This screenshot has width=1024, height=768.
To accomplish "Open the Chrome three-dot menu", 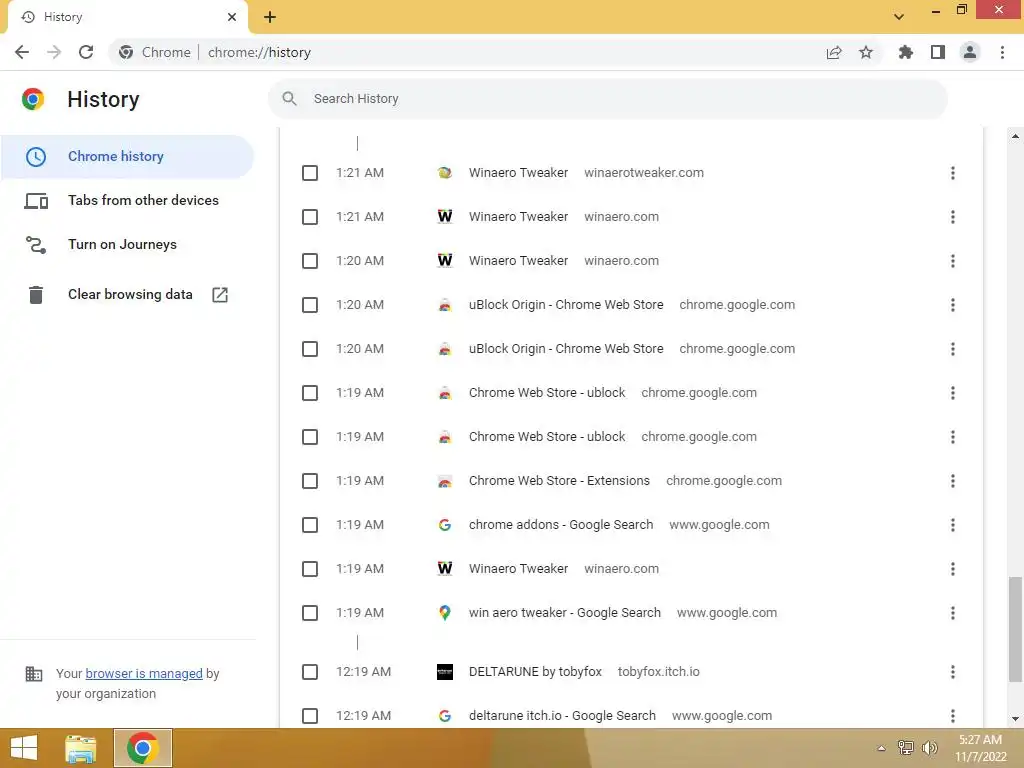I will click(x=1002, y=52).
